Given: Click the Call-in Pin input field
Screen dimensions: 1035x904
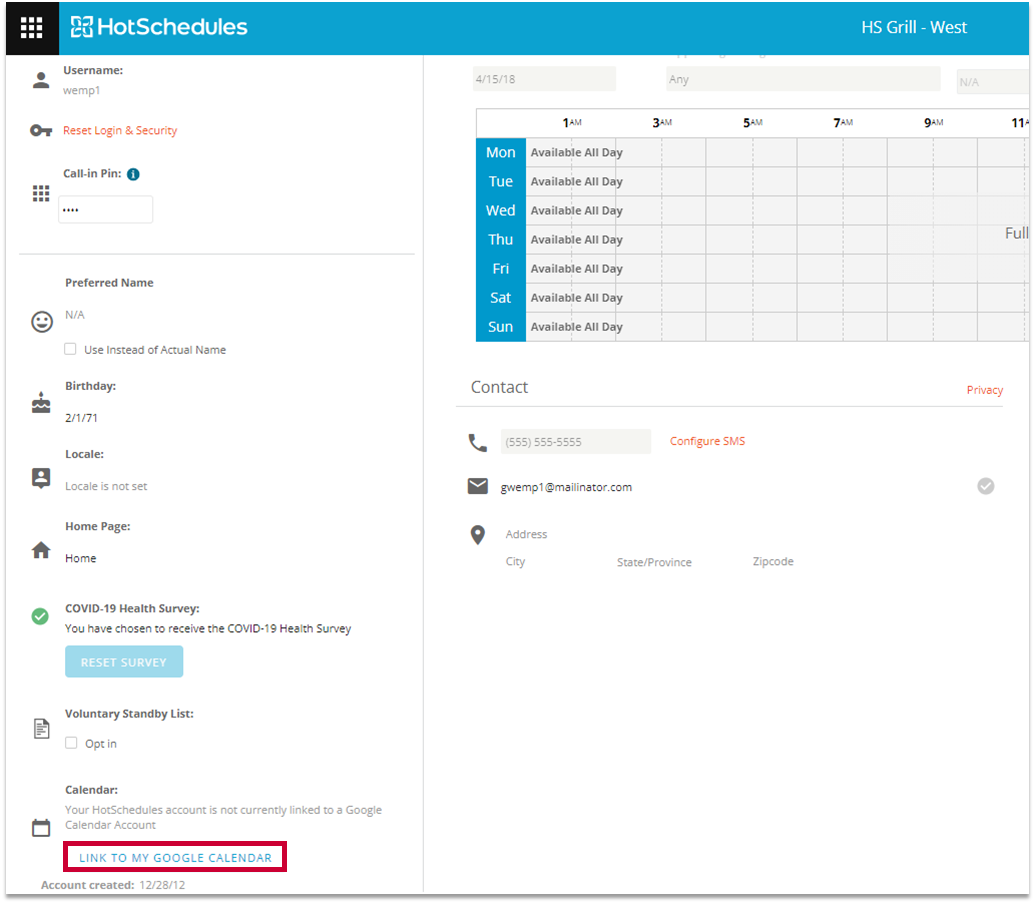Looking at the screenshot, I should [106, 210].
